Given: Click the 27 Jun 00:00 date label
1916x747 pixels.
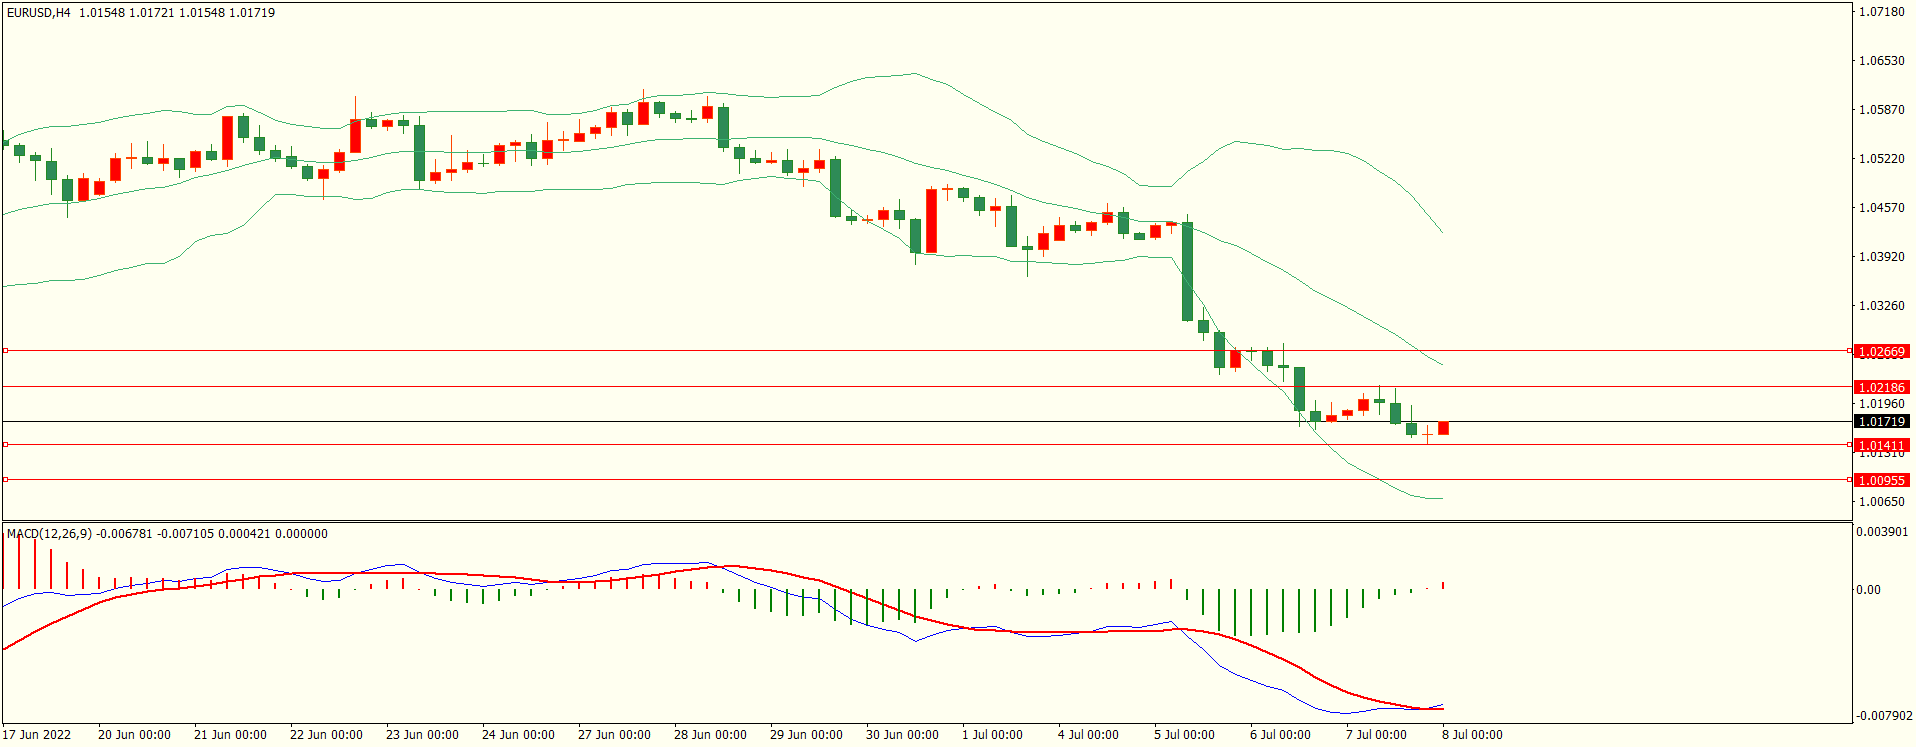Looking at the screenshot, I should pyautogui.click(x=614, y=735).
